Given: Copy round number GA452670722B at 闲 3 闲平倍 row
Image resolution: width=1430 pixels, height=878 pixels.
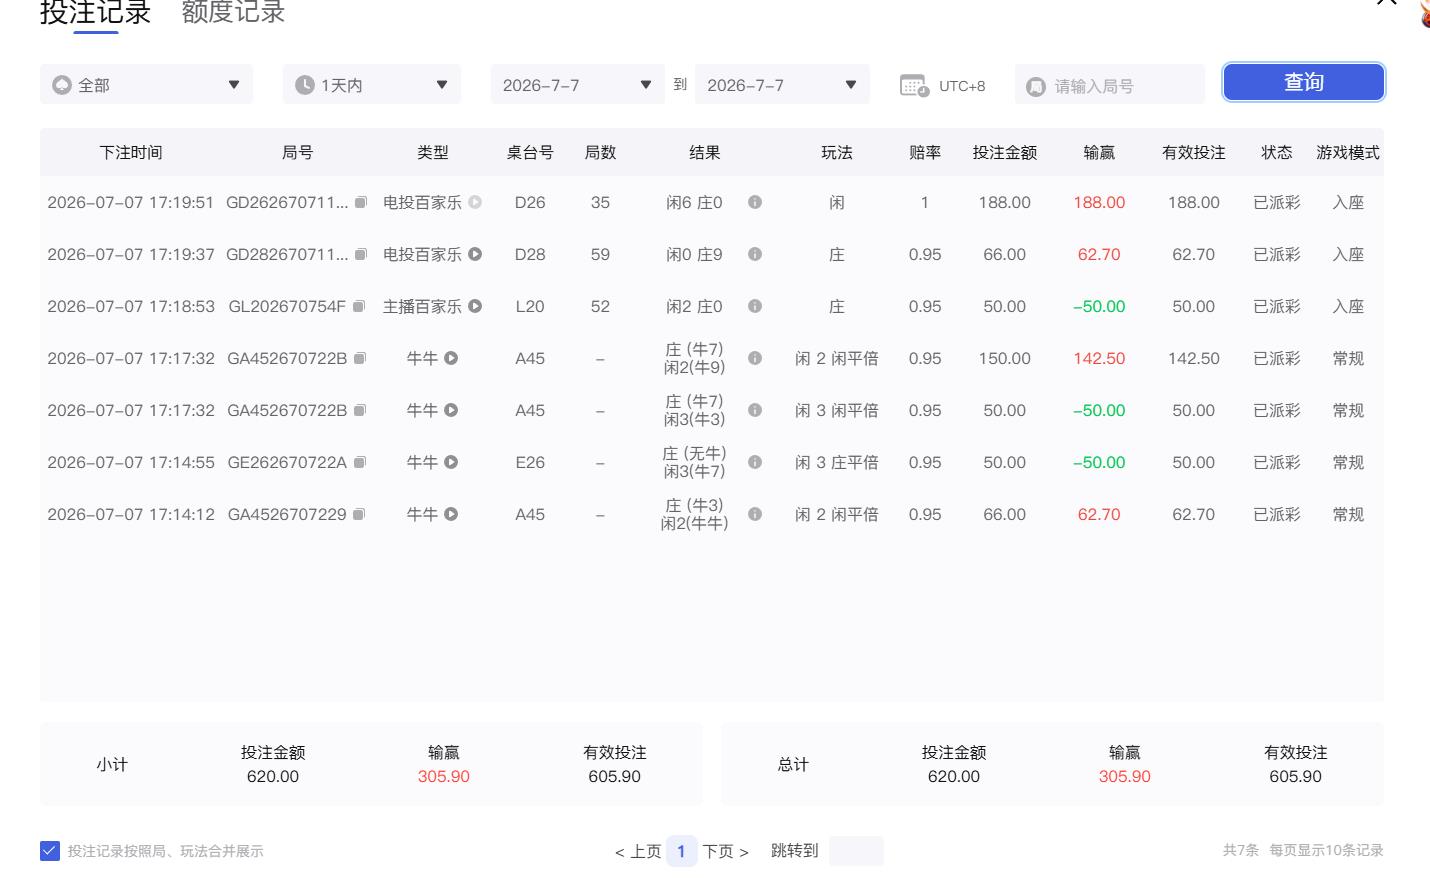Looking at the screenshot, I should tap(360, 410).
